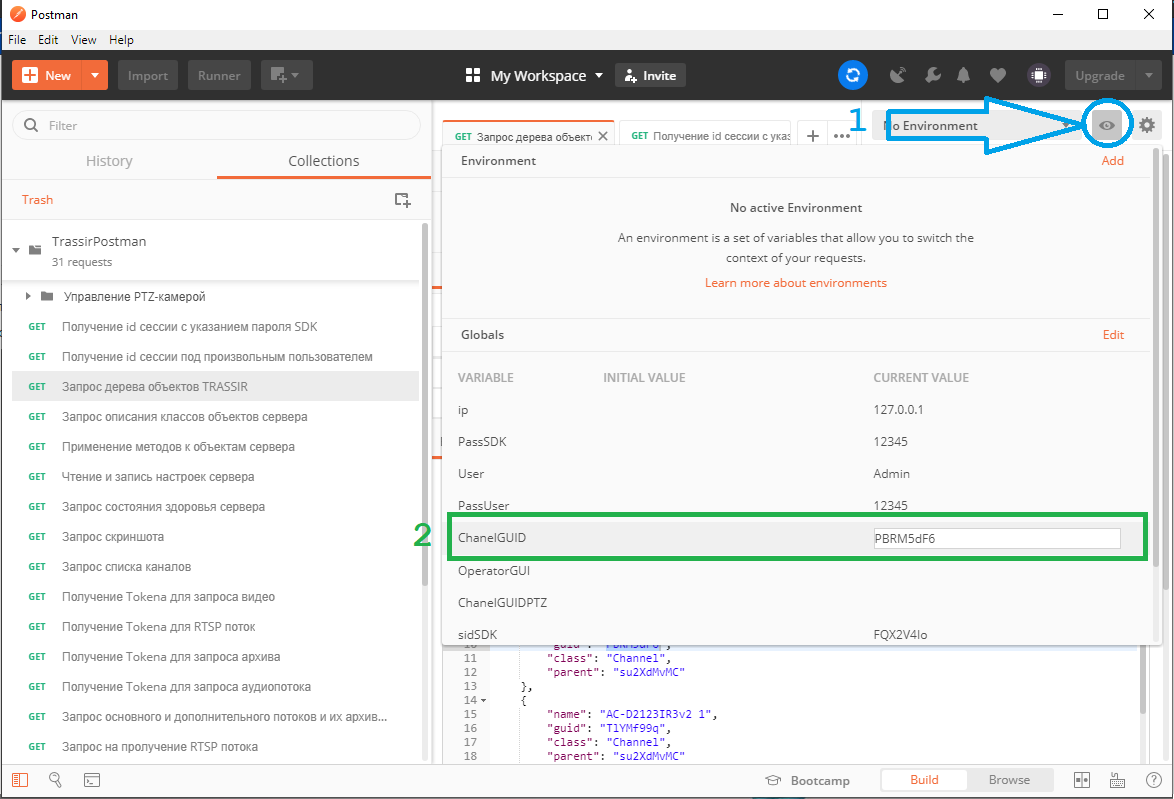Click the heart icon in header
The width and height of the screenshot is (1174, 799).
(997, 75)
